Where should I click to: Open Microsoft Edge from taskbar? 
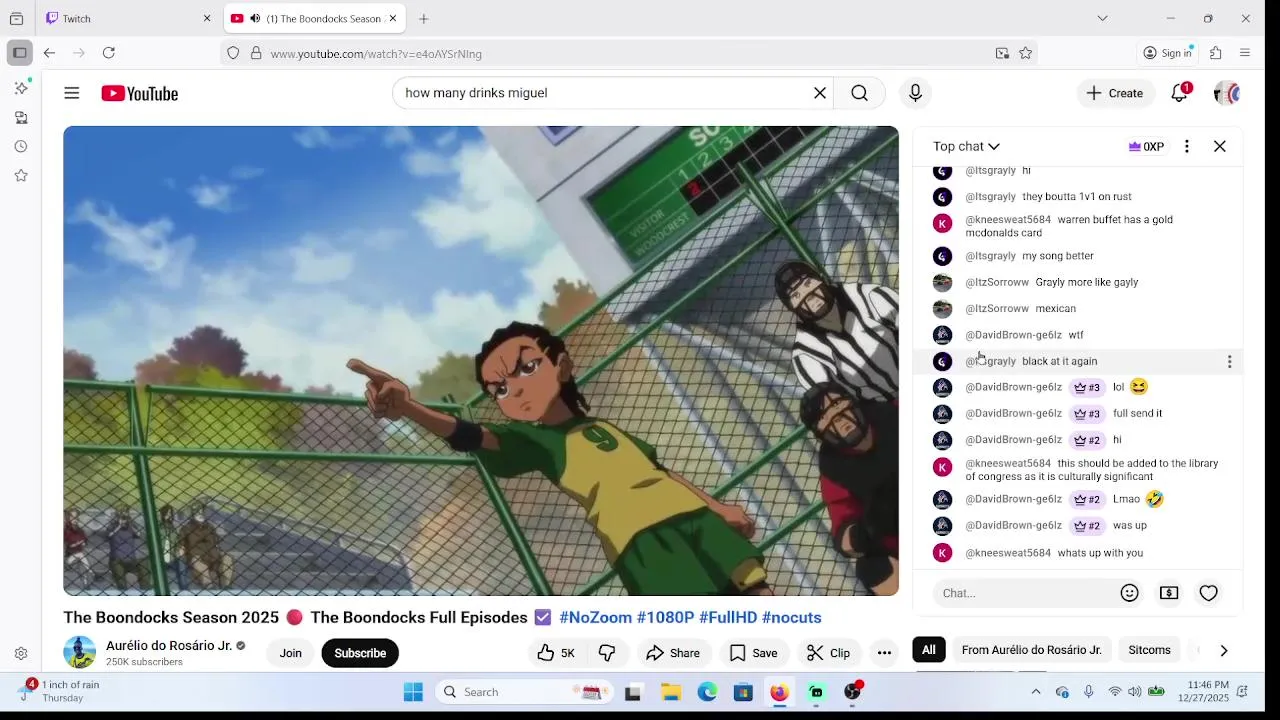707,692
